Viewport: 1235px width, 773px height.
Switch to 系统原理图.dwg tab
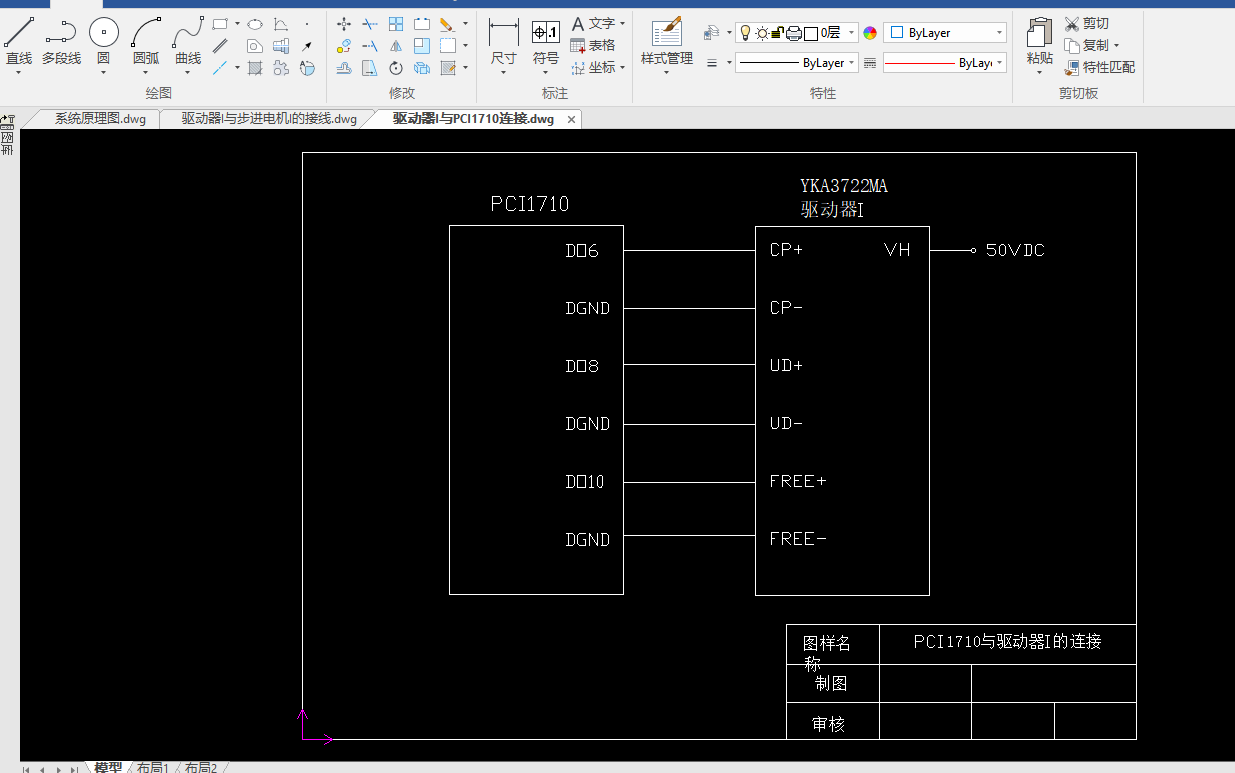[100, 118]
